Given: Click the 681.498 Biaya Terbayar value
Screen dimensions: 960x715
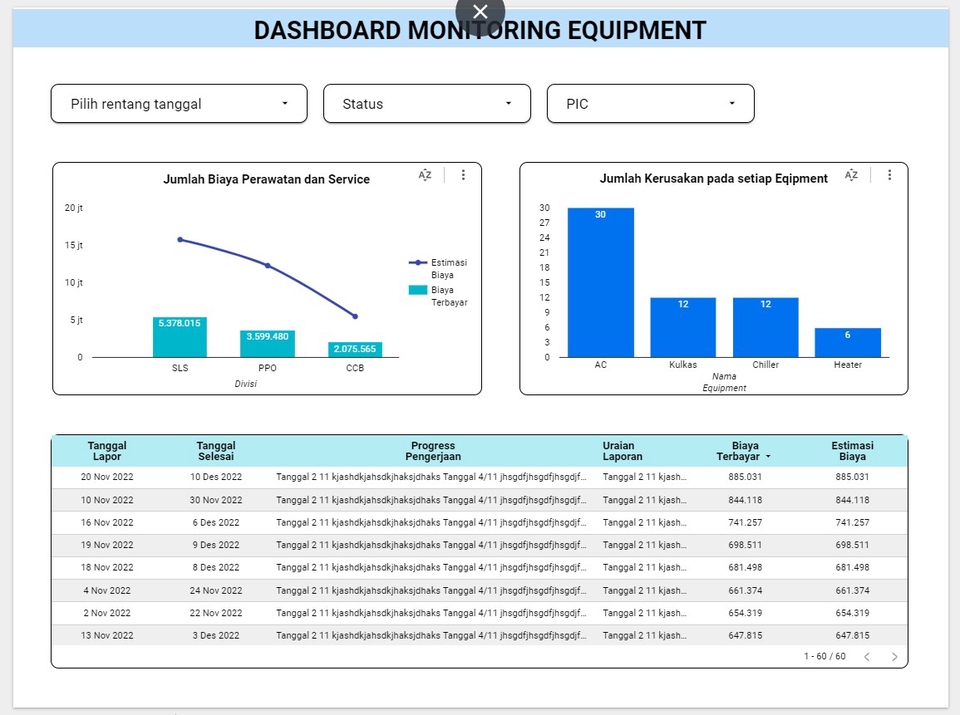Looking at the screenshot, I should tap(745, 567).
